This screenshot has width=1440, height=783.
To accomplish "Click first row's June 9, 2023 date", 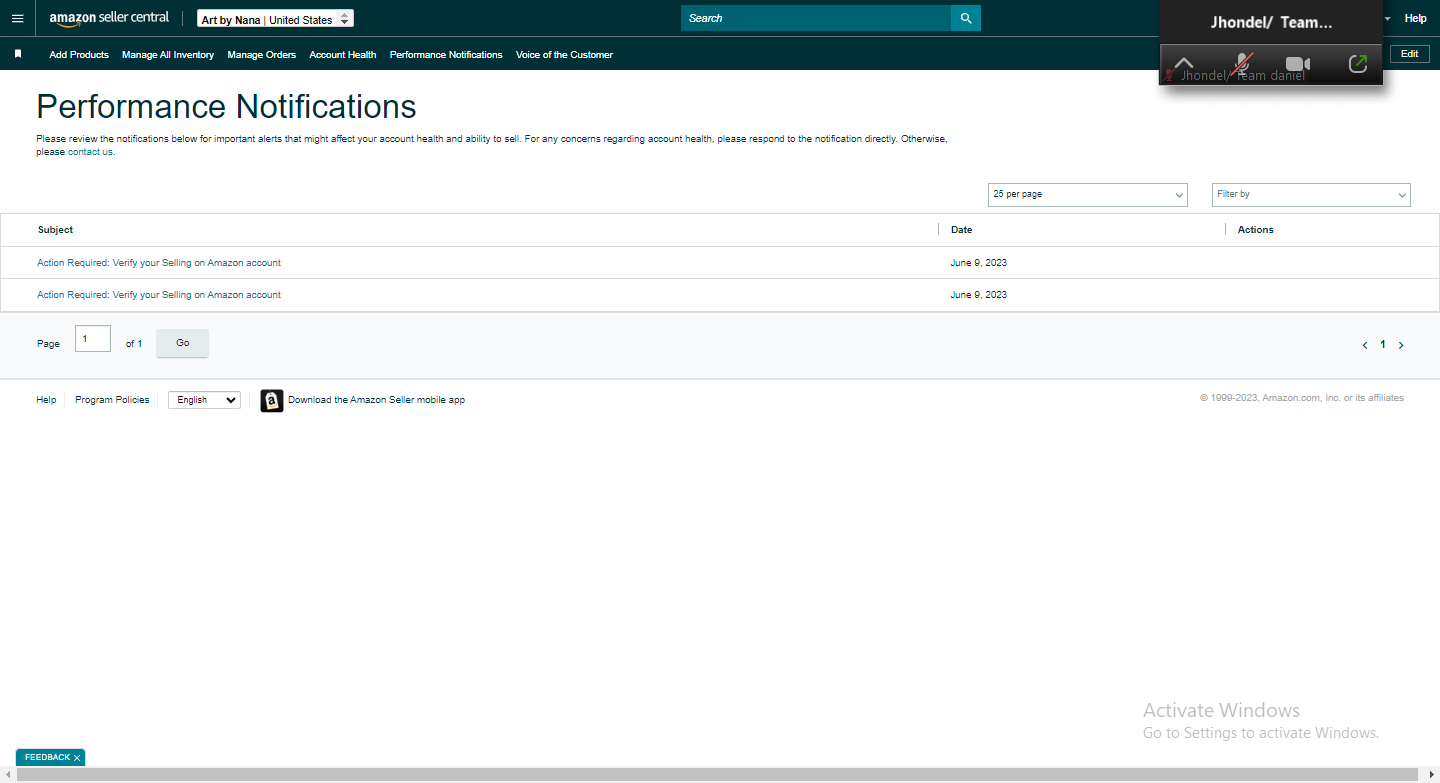I will click(979, 263).
